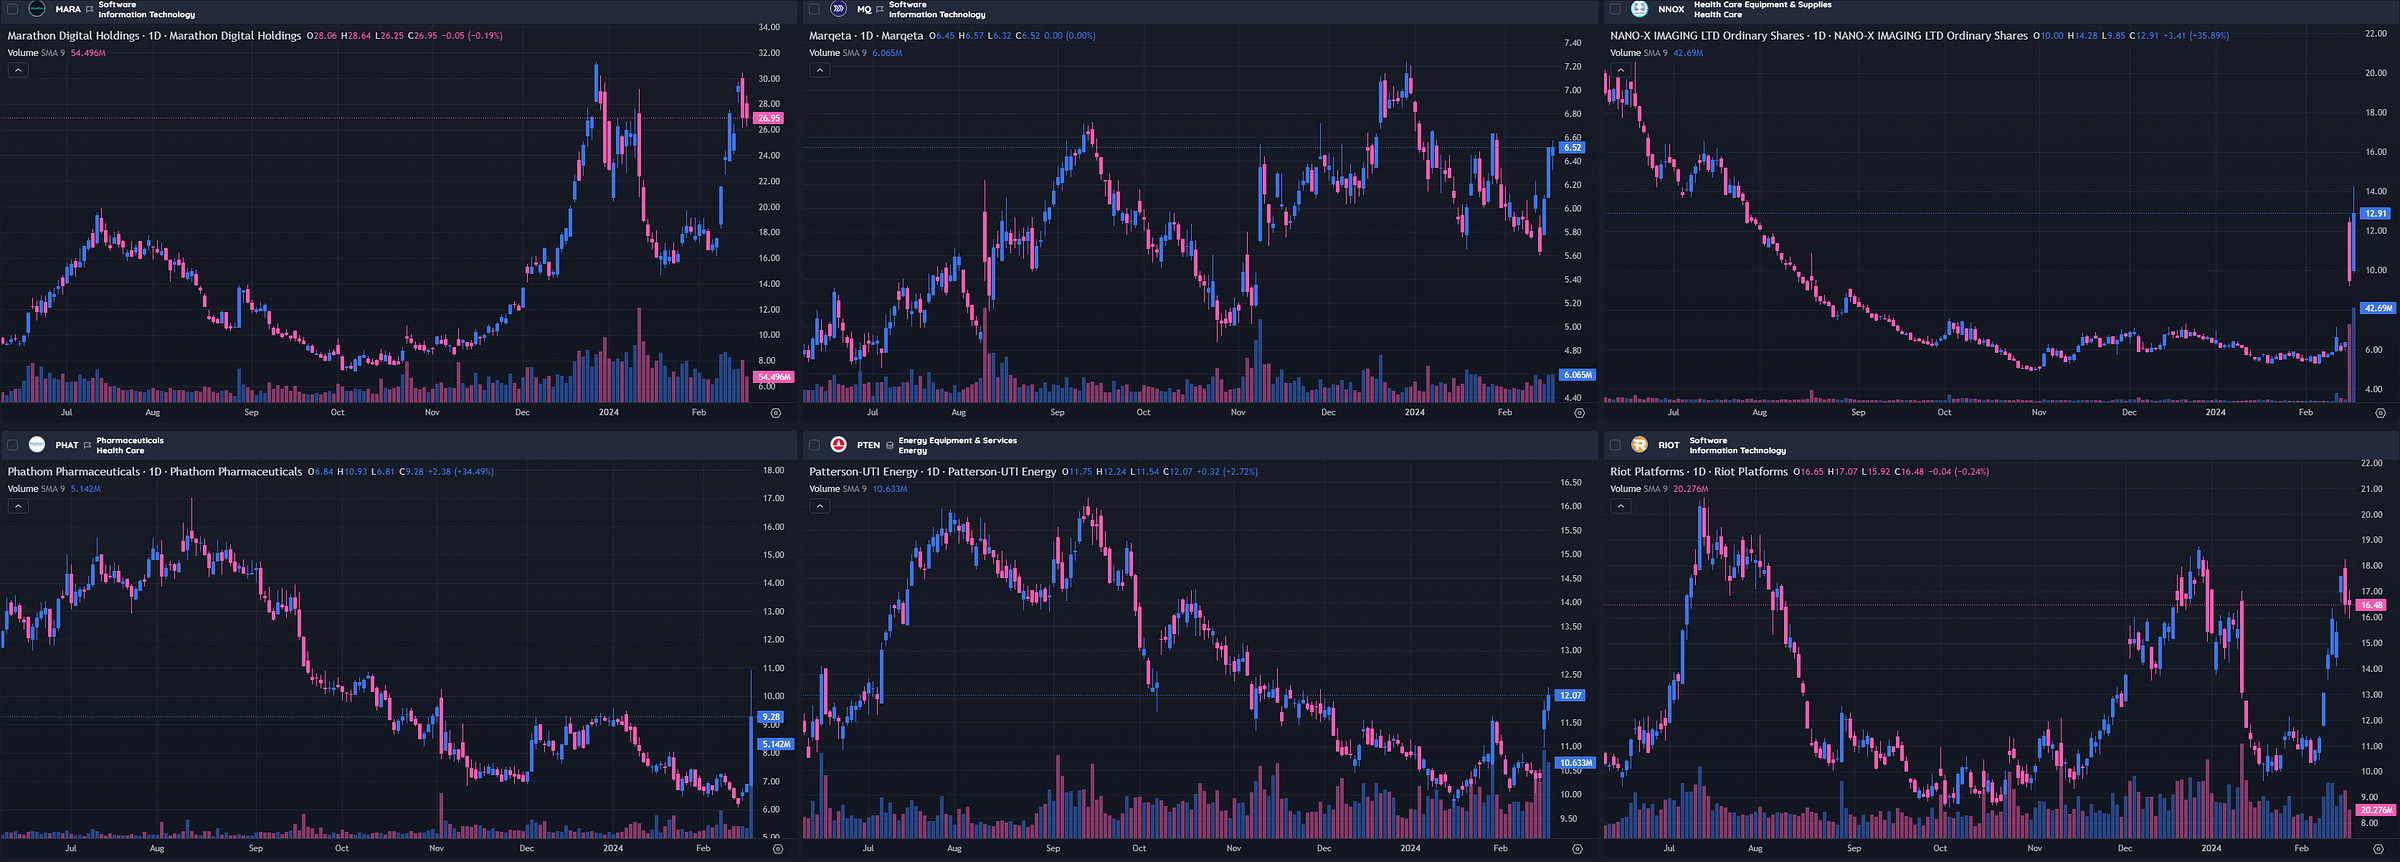
Task: Collapse the Marqeta chart legend
Action: click(x=819, y=70)
